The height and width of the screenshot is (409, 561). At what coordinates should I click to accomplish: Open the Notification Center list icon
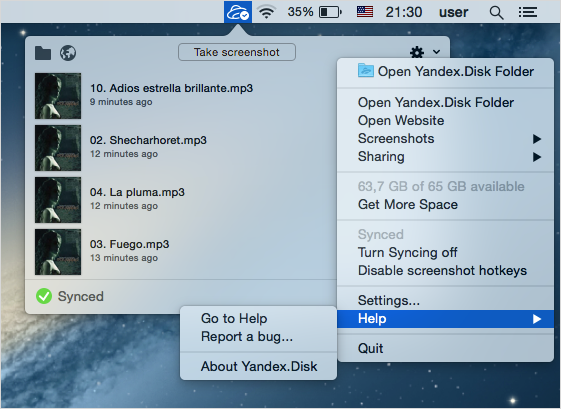pyautogui.click(x=528, y=13)
